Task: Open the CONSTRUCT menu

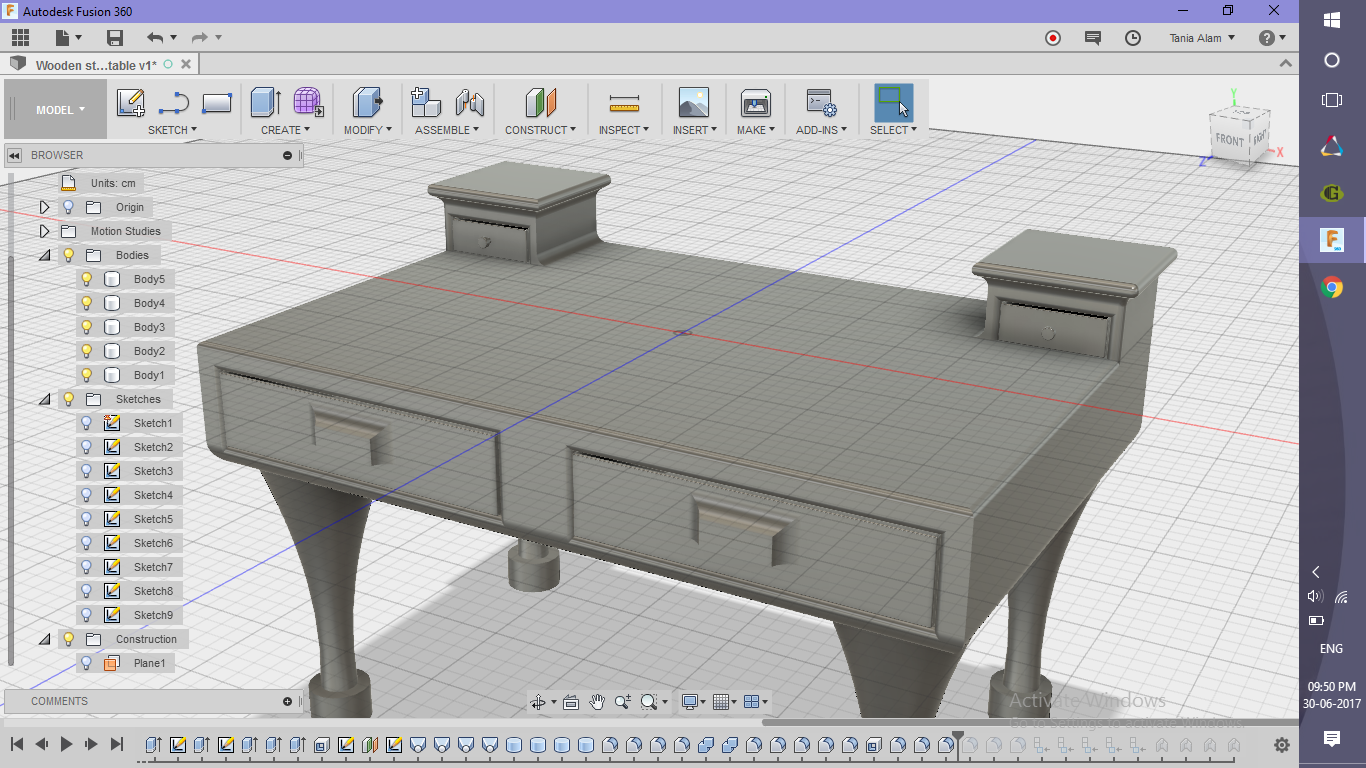Action: pos(540,130)
